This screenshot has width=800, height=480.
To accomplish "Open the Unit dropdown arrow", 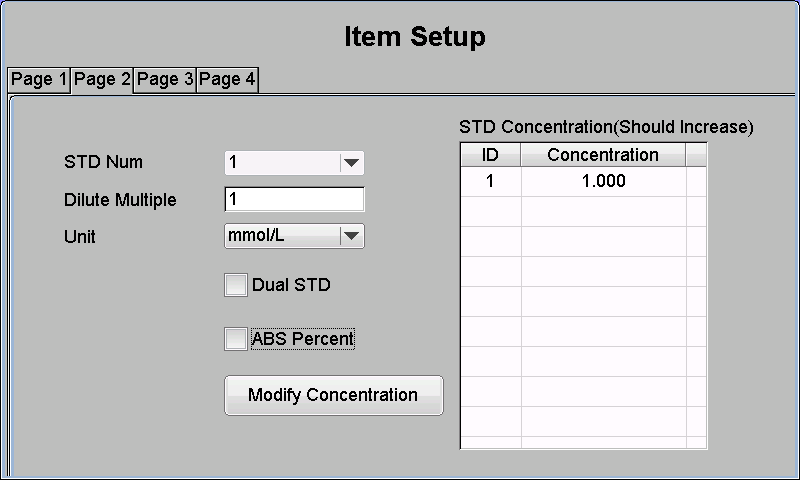I will [x=352, y=236].
